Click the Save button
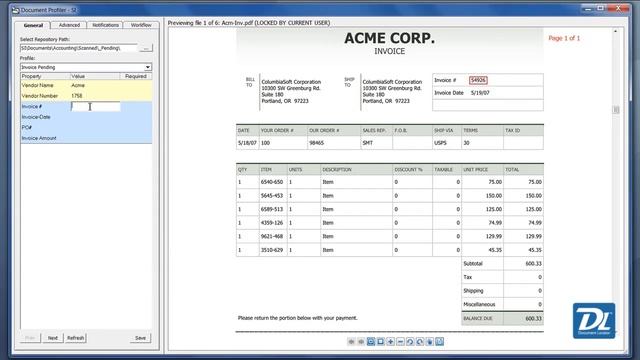The image size is (640, 360). pyautogui.click(x=140, y=338)
